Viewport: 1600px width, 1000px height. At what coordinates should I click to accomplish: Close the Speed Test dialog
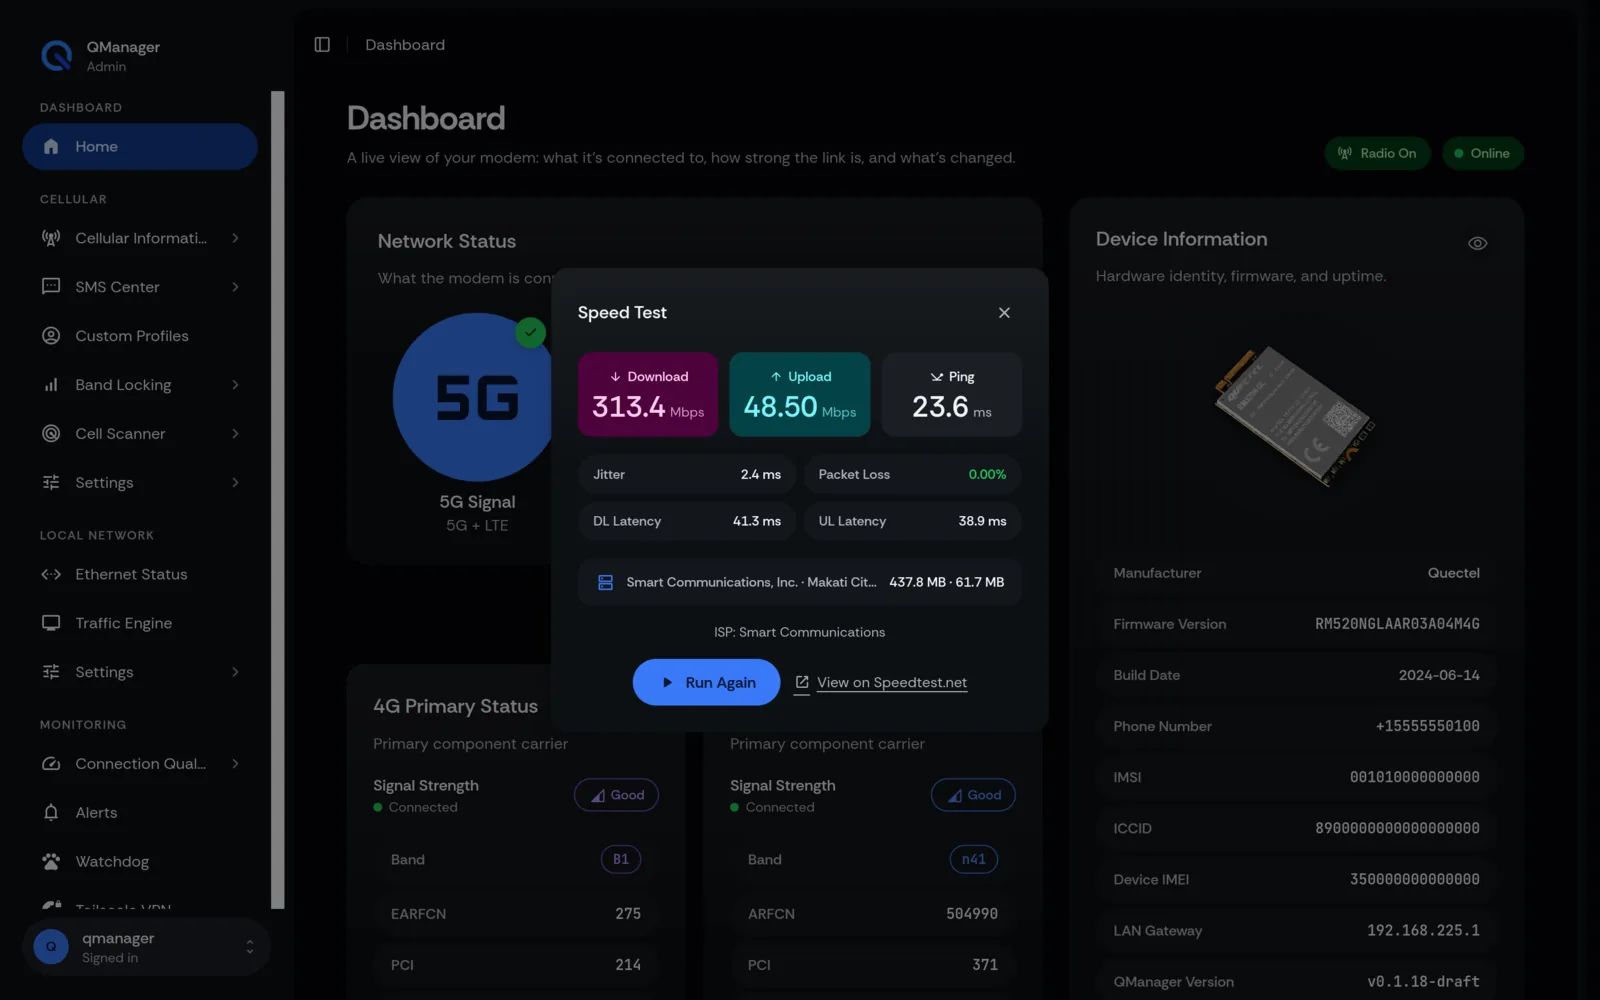coord(1004,313)
